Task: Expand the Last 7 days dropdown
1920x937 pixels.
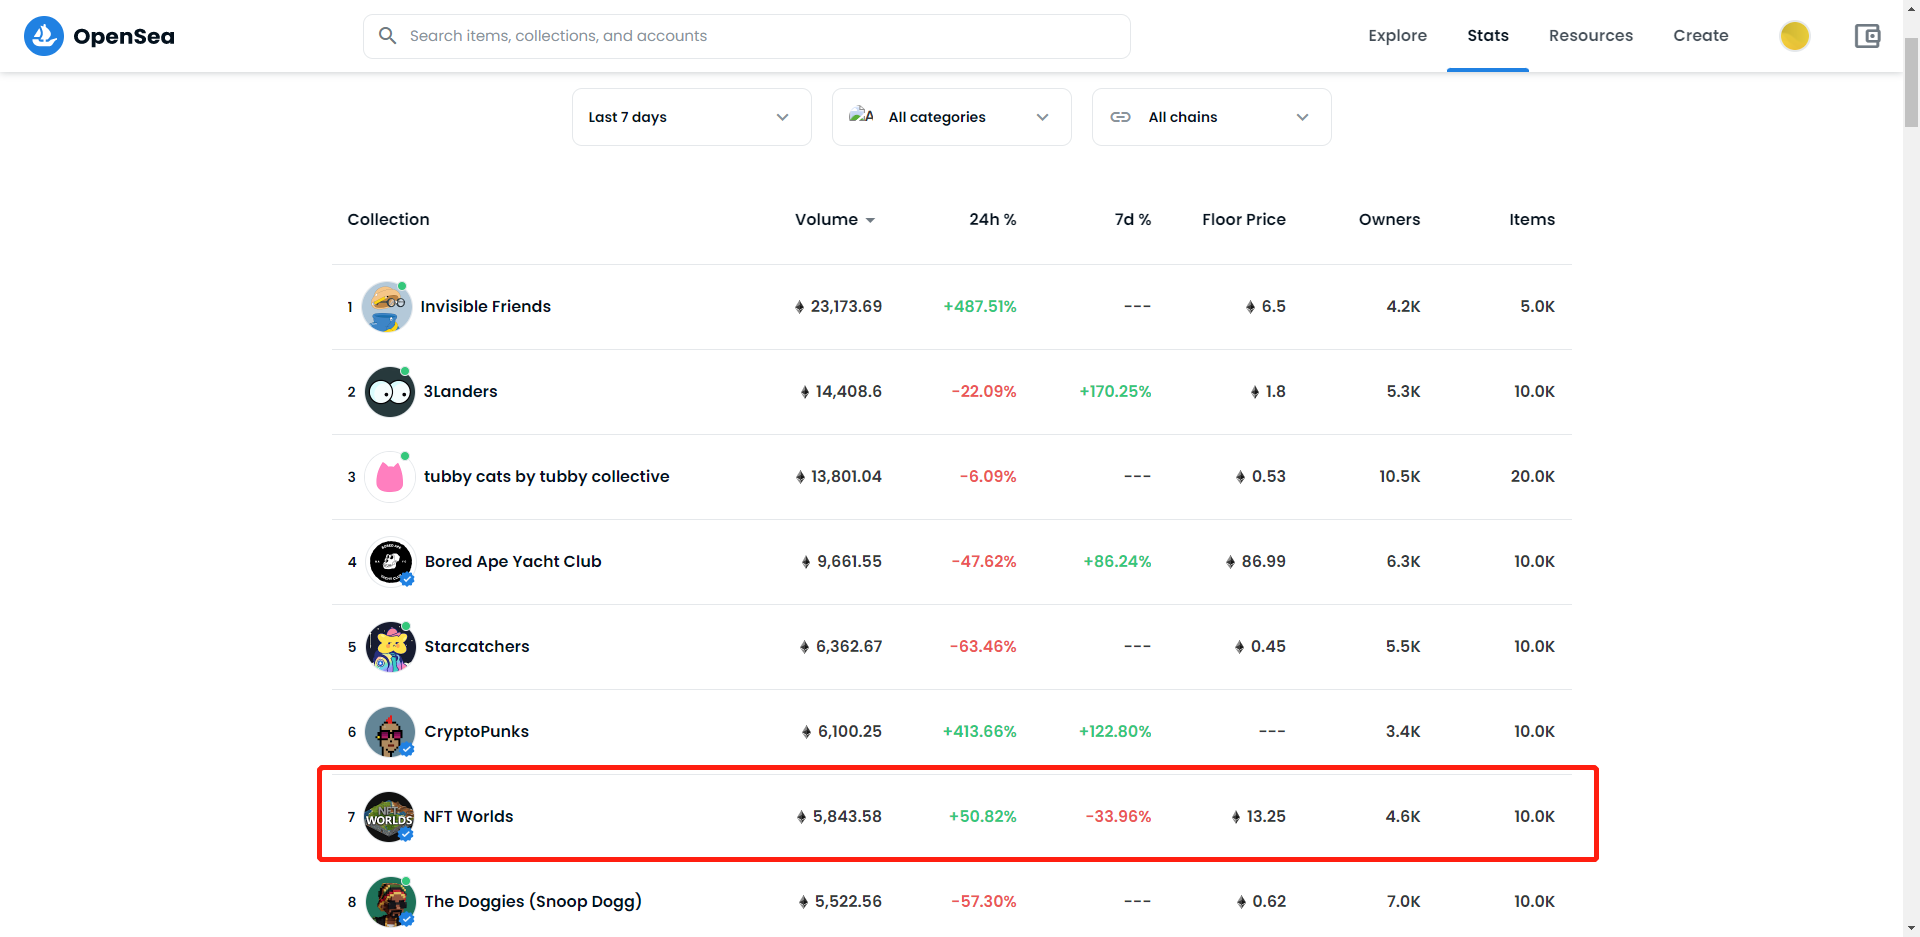Action: coord(692,117)
